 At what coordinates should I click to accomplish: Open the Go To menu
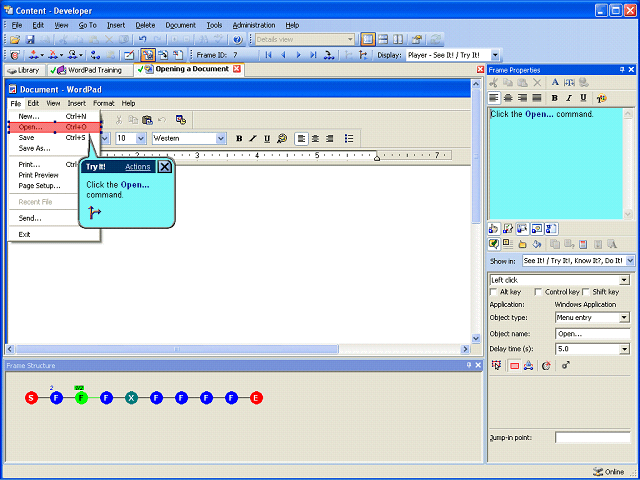point(87,25)
